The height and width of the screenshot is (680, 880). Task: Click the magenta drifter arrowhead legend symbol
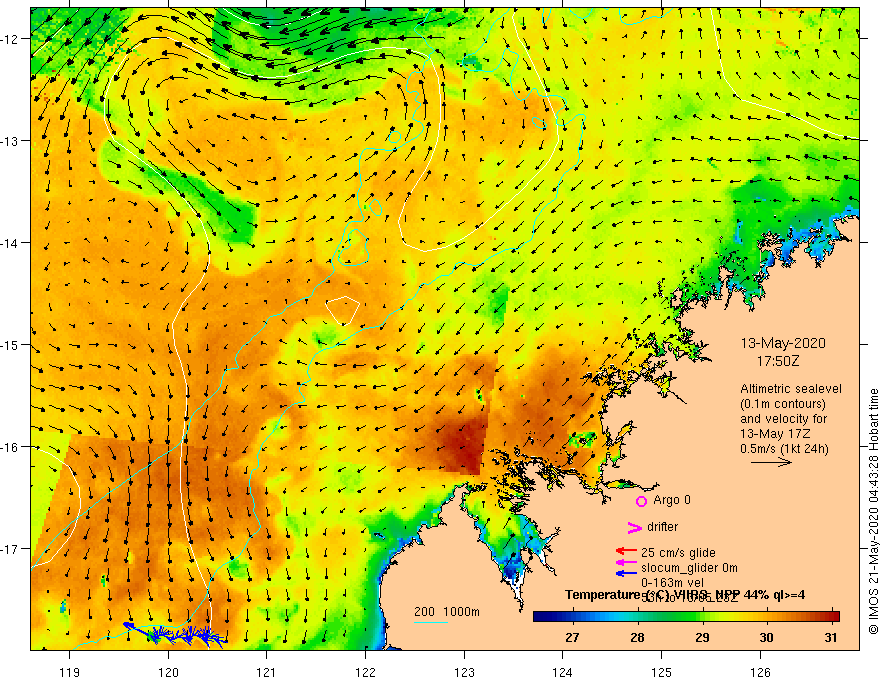[x=634, y=527]
